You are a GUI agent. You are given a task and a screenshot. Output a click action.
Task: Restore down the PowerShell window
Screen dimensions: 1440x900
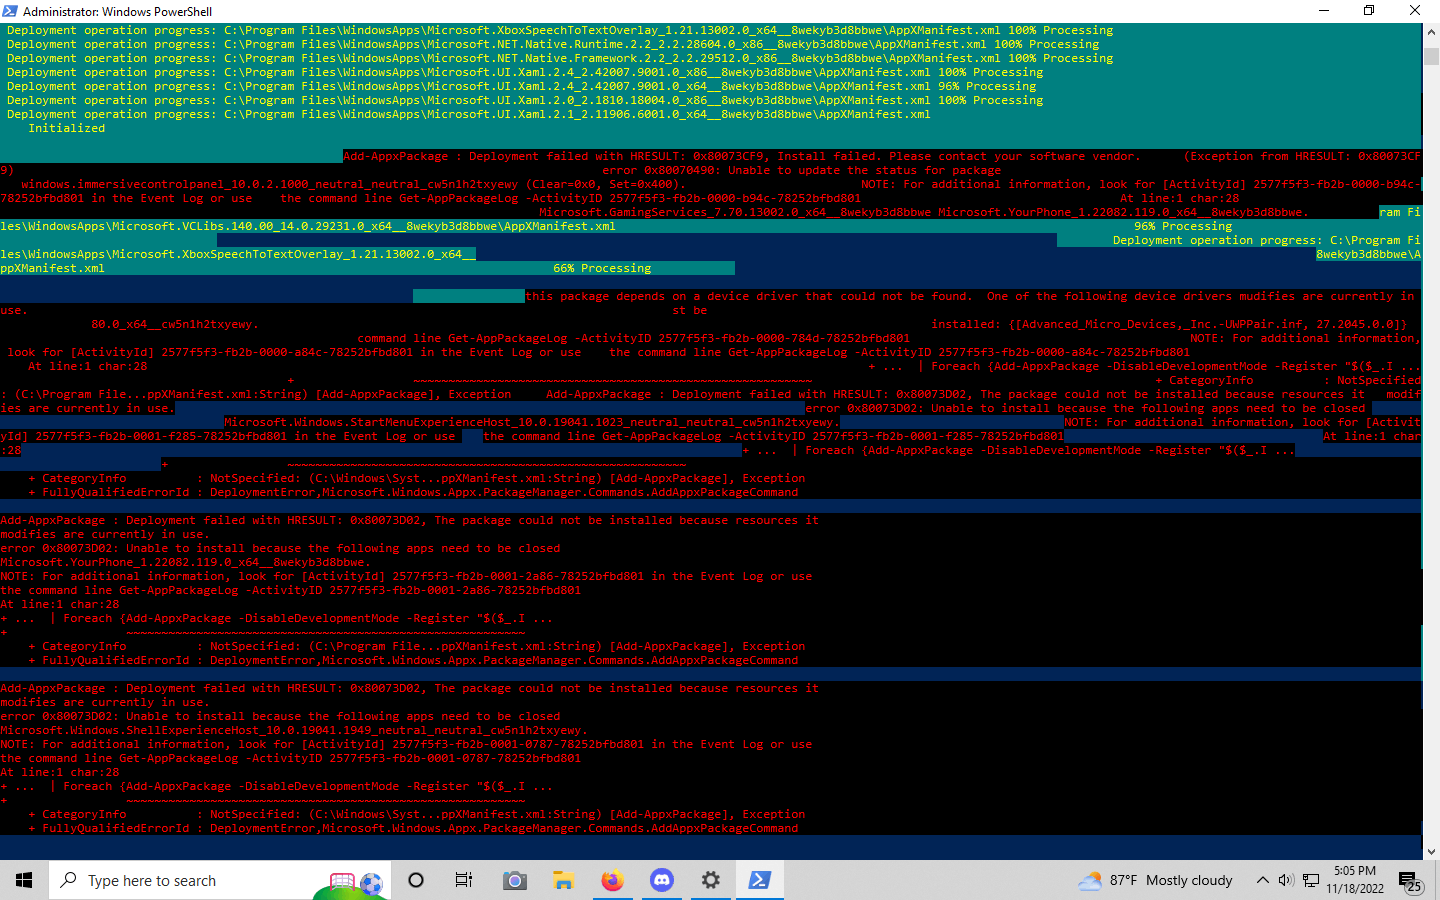[x=1369, y=11]
